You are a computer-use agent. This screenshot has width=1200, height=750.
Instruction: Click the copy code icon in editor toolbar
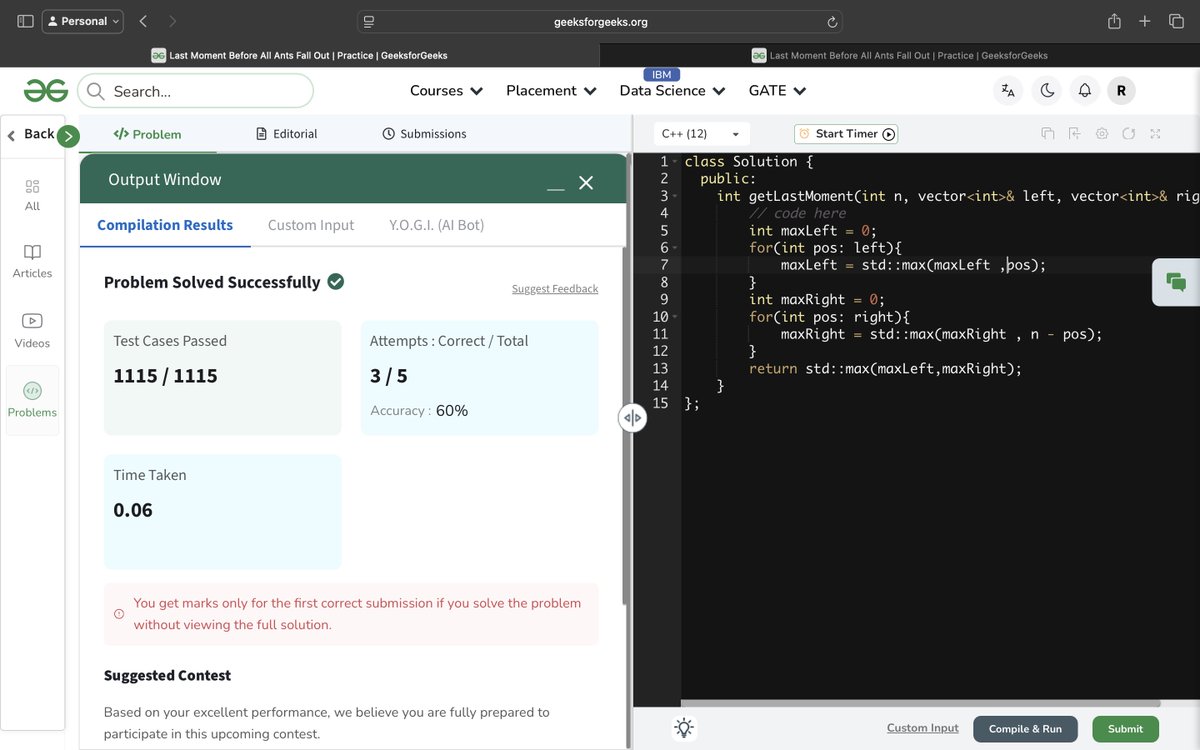[x=1048, y=134]
